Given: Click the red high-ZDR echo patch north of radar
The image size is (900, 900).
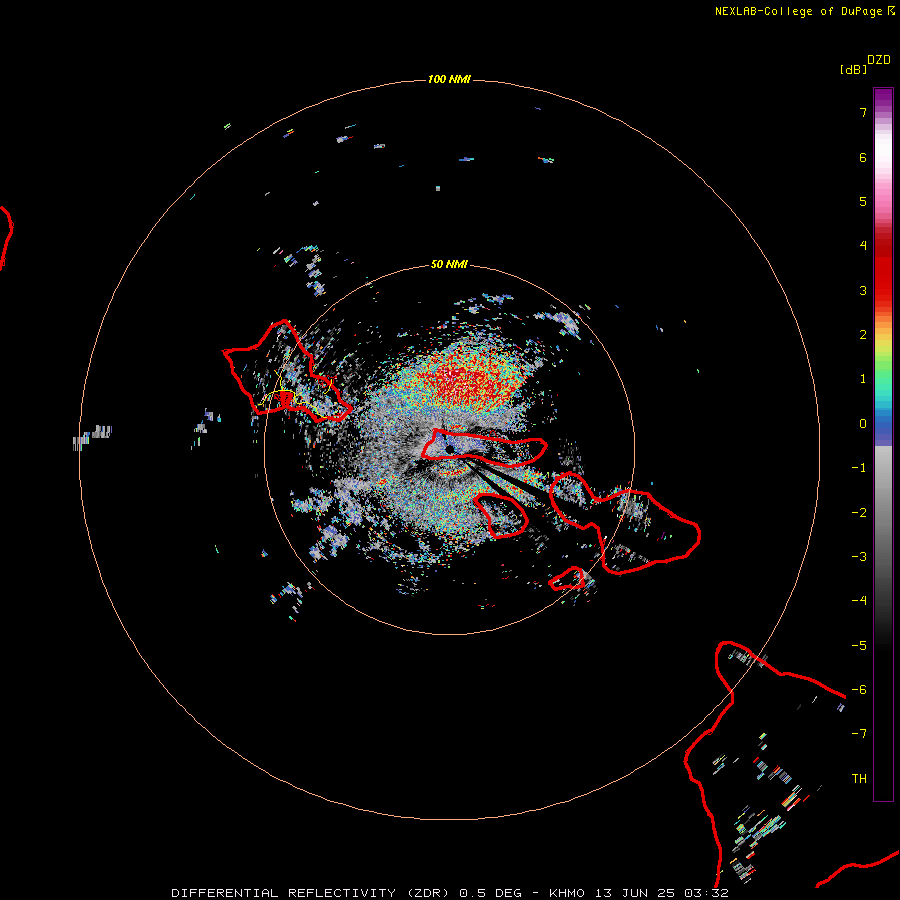Looking at the screenshot, I should coord(466,380).
